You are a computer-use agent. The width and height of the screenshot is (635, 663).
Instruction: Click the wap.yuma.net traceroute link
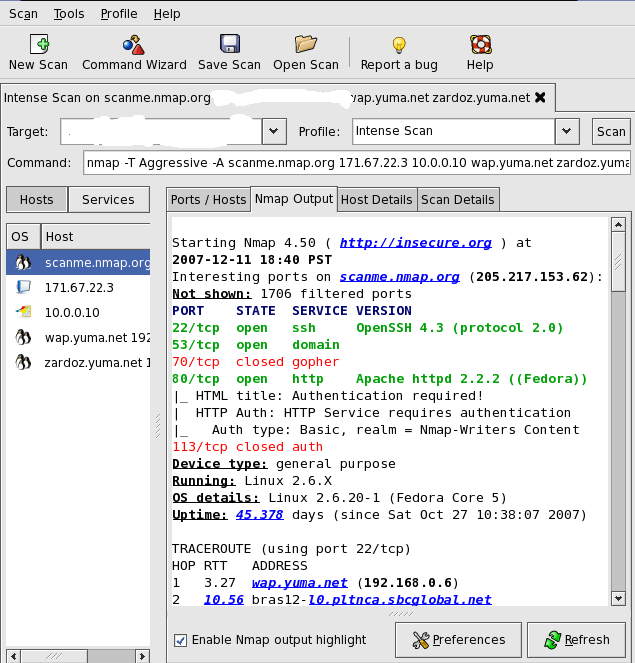tap(299, 583)
